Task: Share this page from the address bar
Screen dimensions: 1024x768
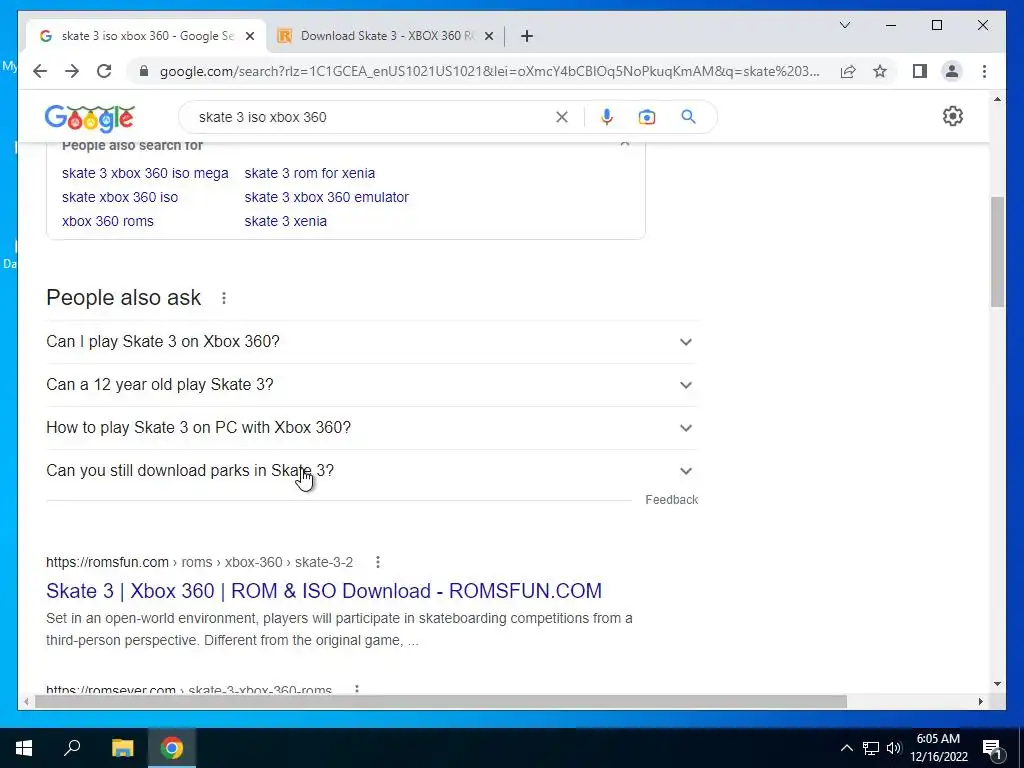Action: [x=848, y=71]
